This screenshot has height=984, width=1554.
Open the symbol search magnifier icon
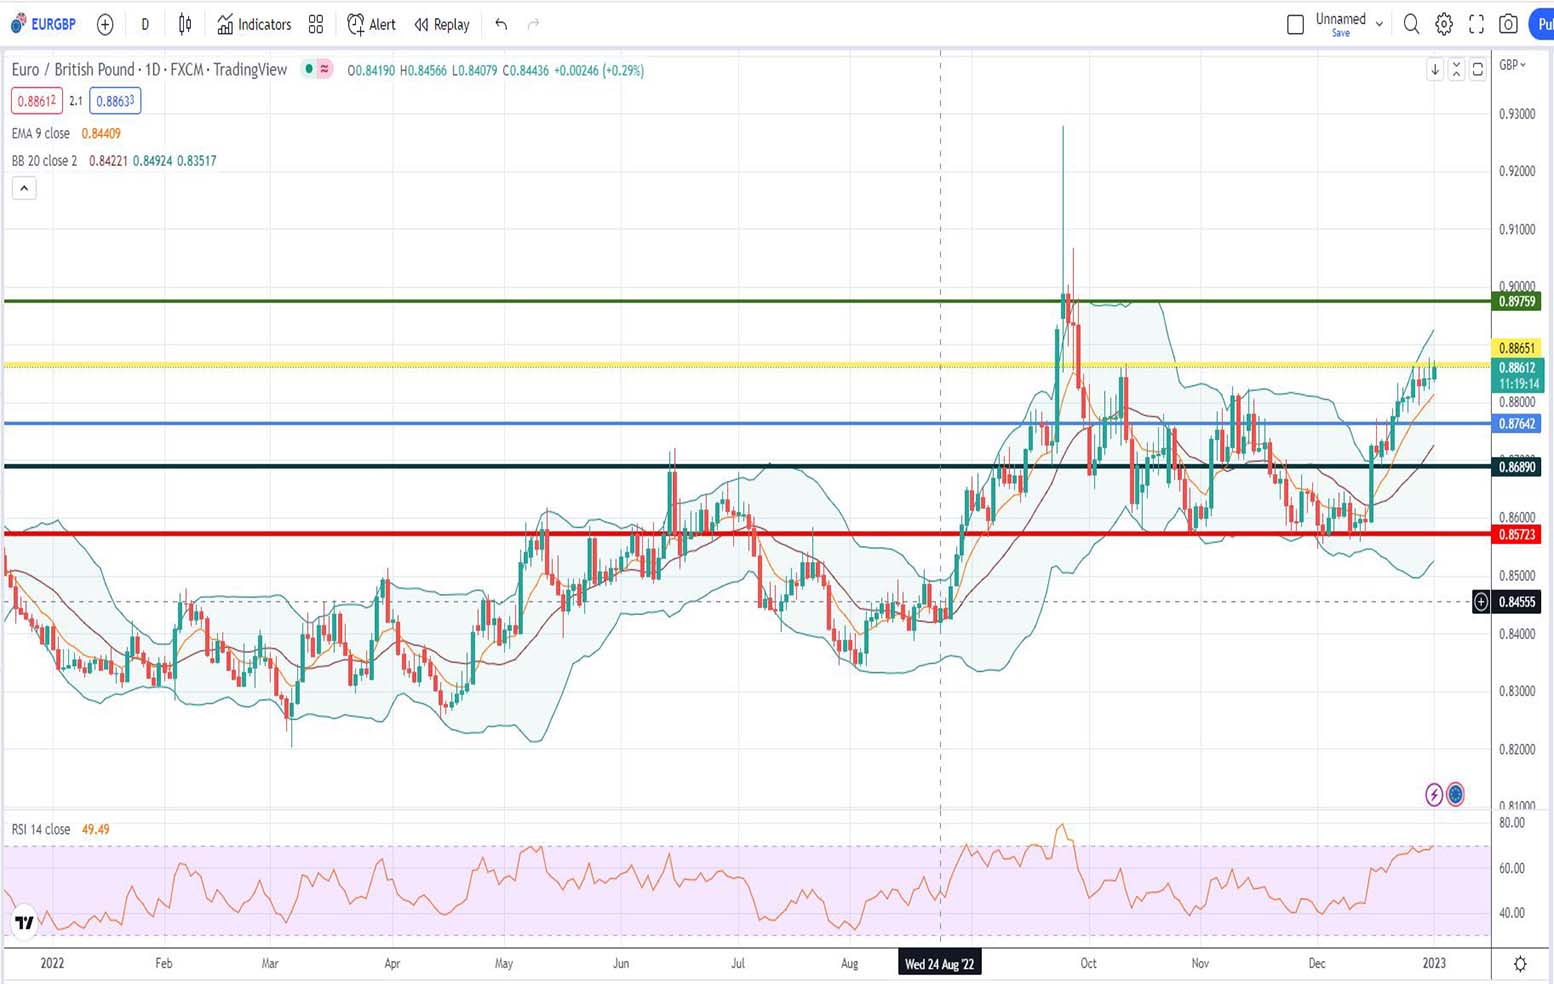point(1411,24)
